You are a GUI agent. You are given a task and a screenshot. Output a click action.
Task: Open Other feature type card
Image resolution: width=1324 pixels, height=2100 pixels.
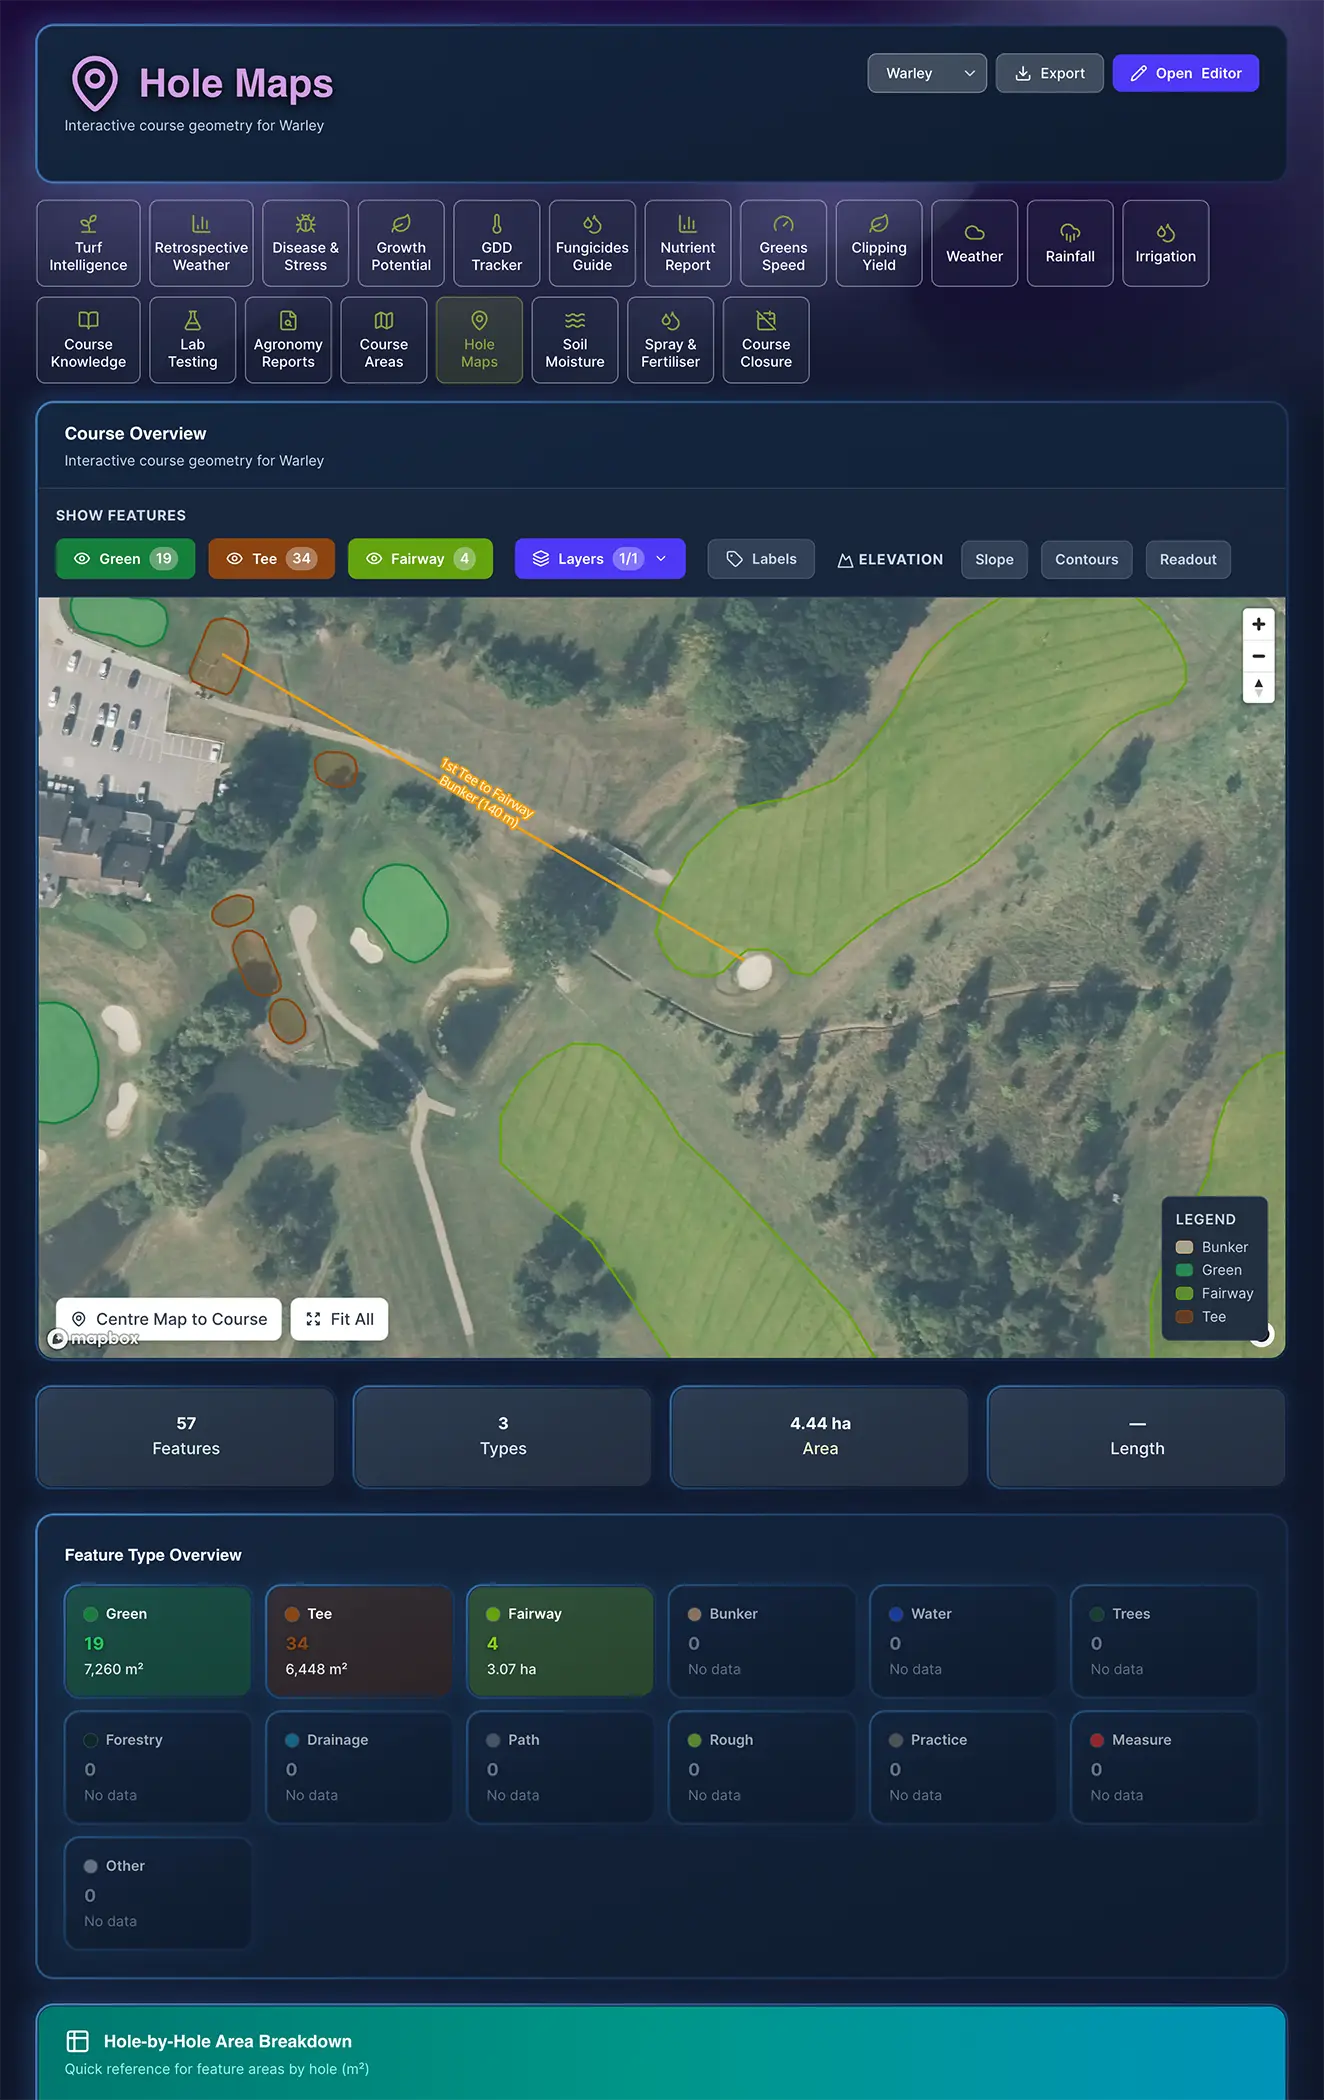(158, 1893)
